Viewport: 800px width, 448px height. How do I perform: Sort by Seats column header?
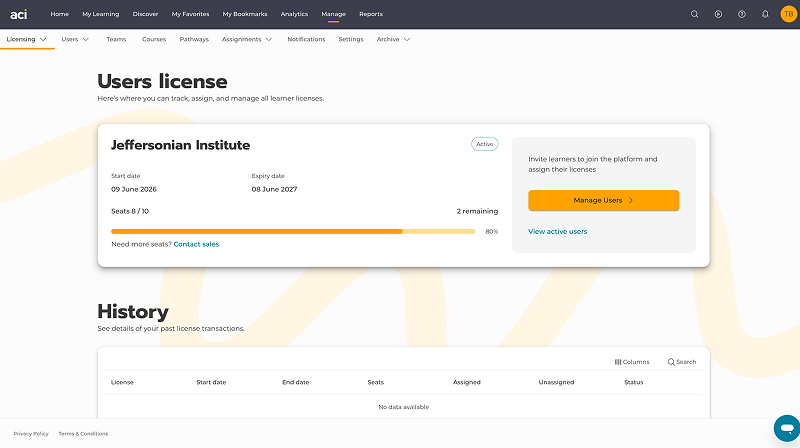point(376,382)
